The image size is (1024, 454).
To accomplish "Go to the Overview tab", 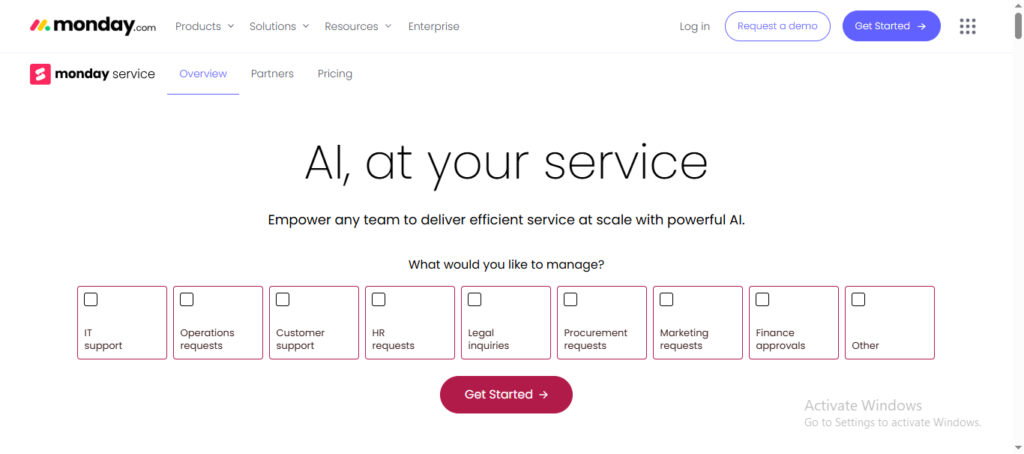I will [x=203, y=74].
